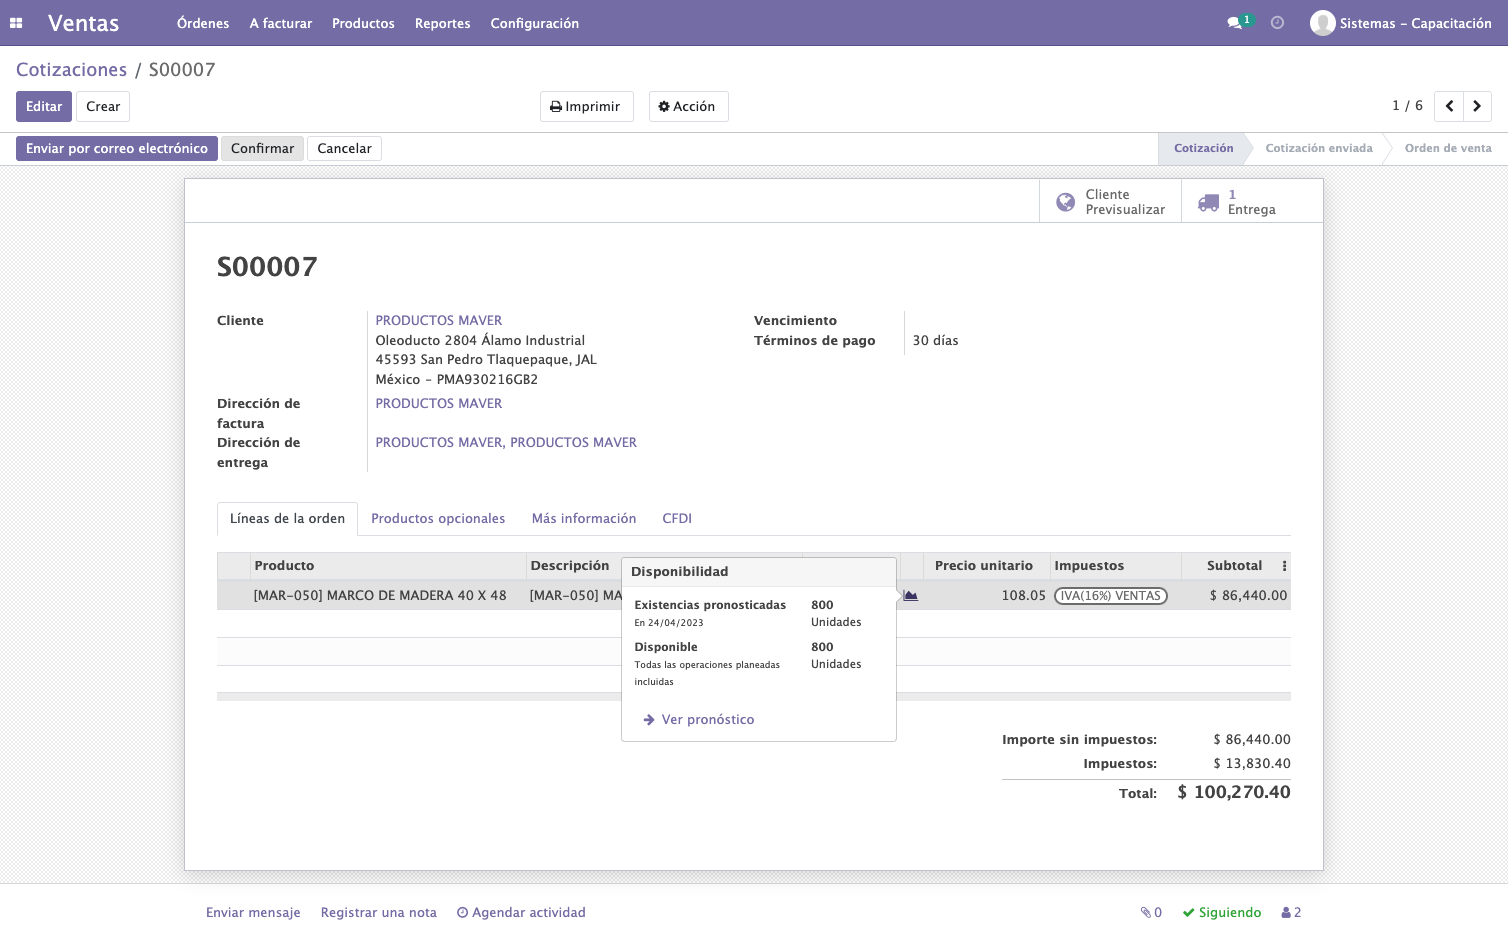Open the Productos menu
Viewport: 1508px width, 944px height.
(363, 23)
